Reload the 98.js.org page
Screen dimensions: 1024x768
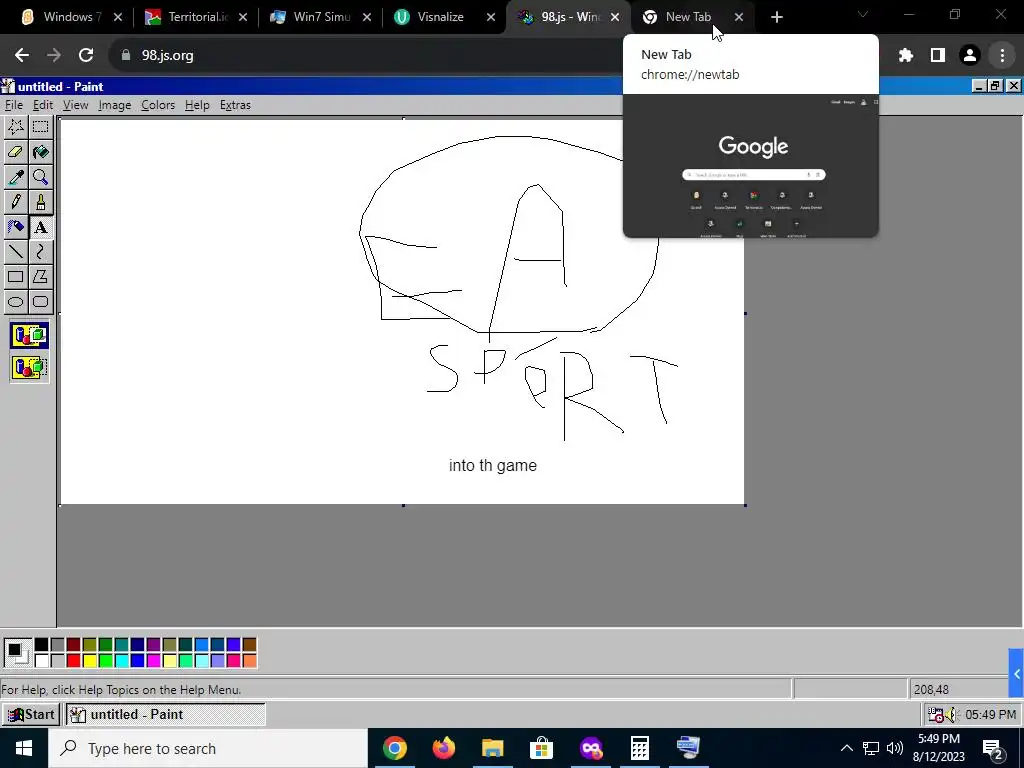click(x=86, y=56)
